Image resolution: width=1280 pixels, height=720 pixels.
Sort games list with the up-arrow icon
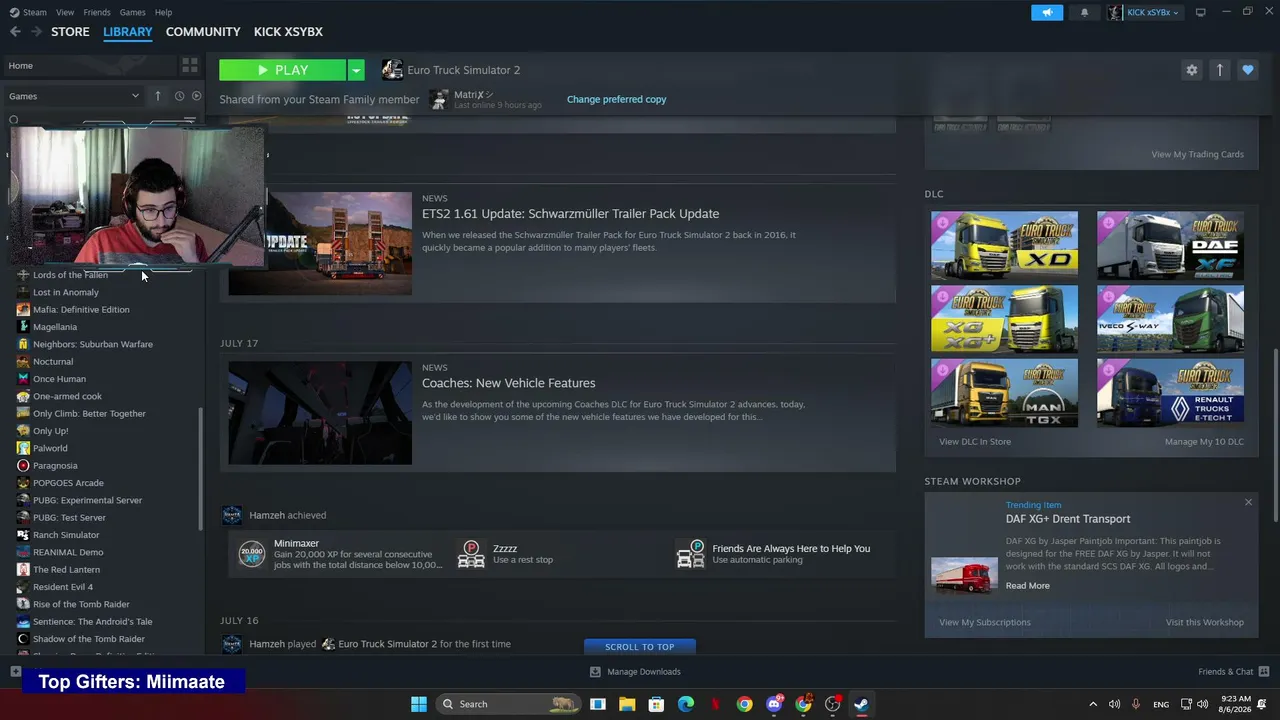click(x=157, y=96)
